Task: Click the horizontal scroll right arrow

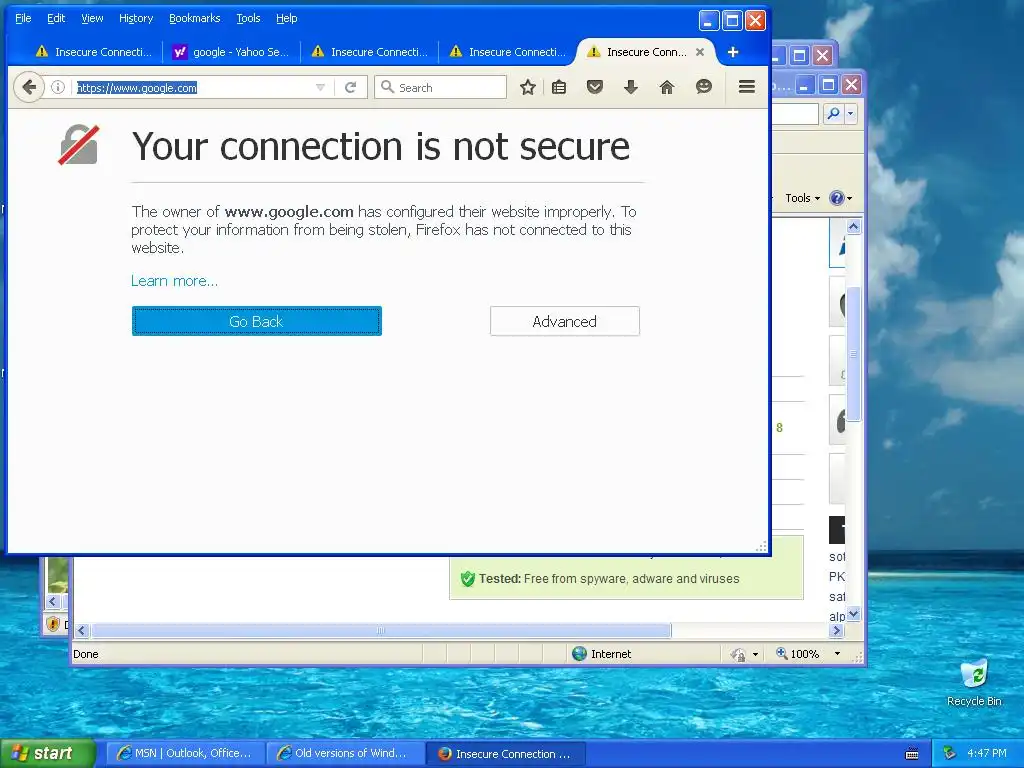Action: pyautogui.click(x=837, y=630)
